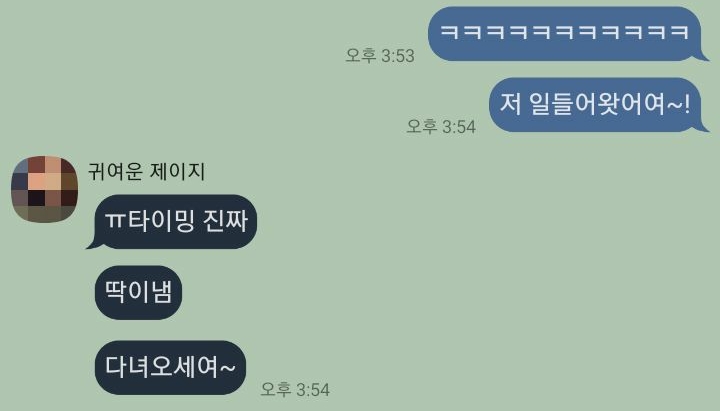Select the ㅋㅋㅋㅋㅋㅋㅋㅋㅋㅋㅋ message bubble
The height and width of the screenshot is (411, 720).
coord(565,34)
